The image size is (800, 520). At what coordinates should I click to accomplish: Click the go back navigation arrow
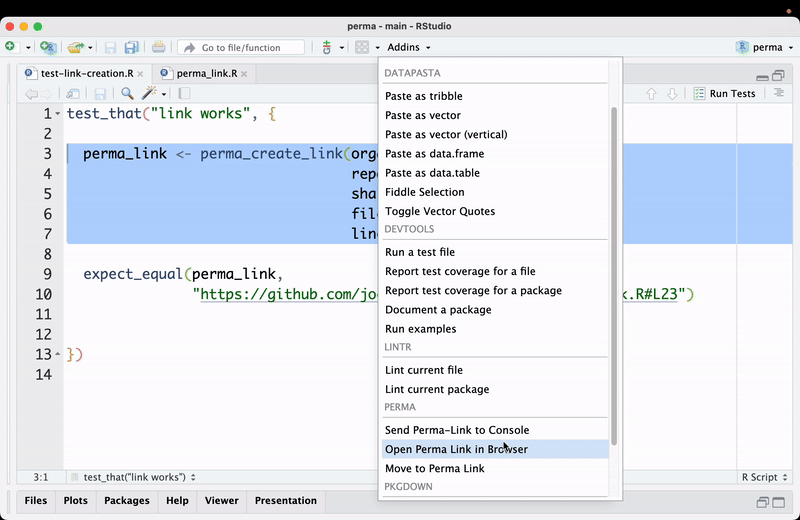click(31, 93)
